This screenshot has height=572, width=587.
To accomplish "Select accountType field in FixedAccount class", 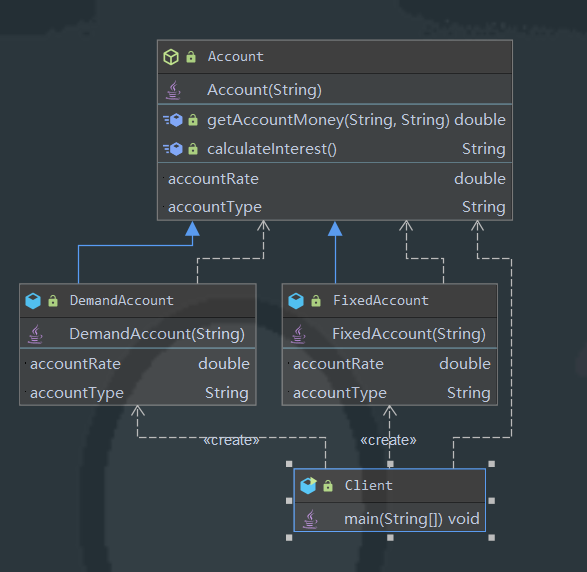I will click(390, 393).
